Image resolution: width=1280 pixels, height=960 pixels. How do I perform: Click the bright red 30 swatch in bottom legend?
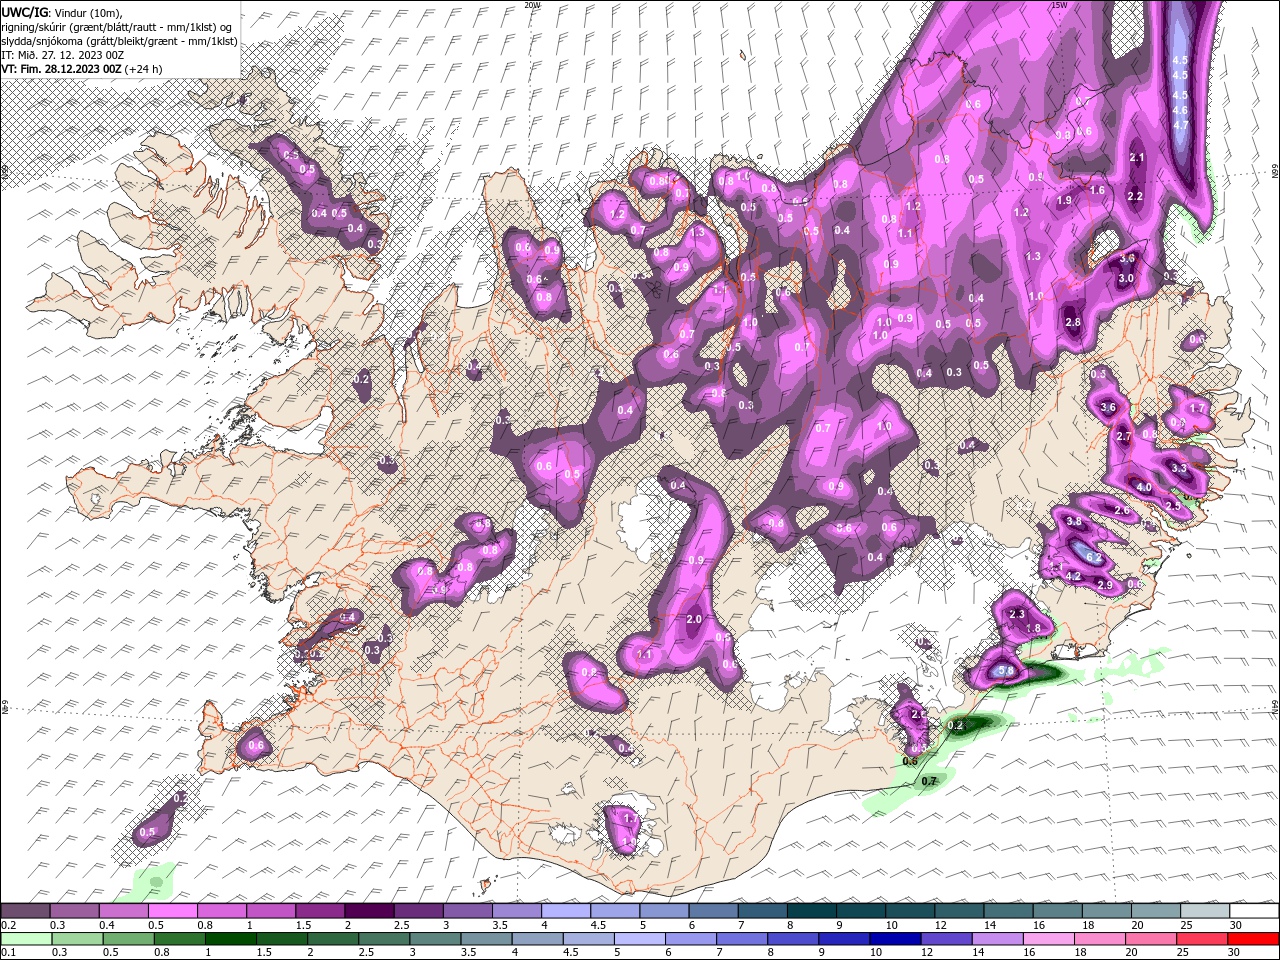(x=1255, y=938)
